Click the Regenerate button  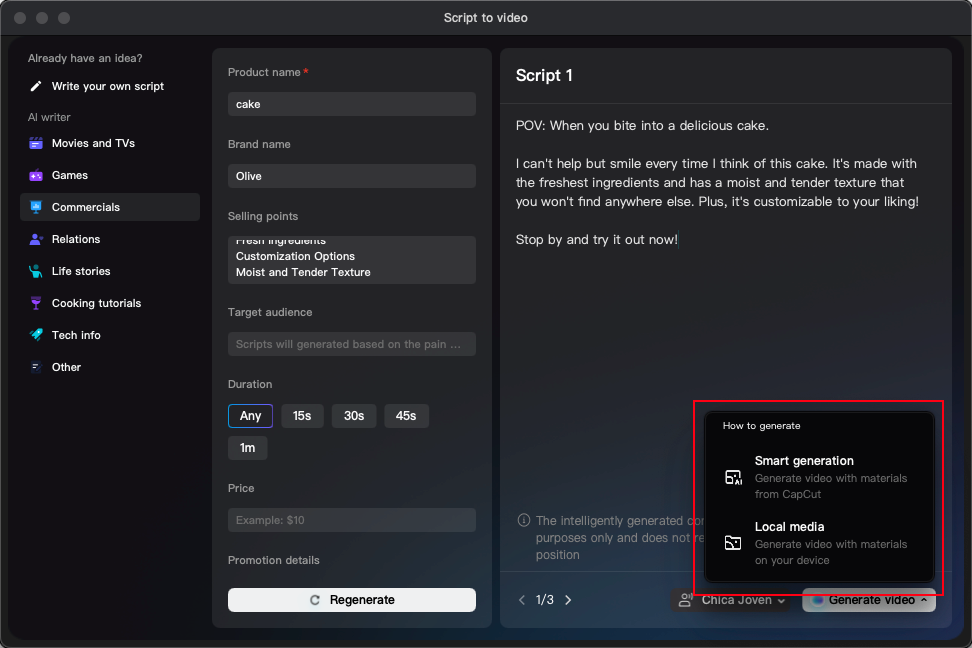[x=351, y=600]
